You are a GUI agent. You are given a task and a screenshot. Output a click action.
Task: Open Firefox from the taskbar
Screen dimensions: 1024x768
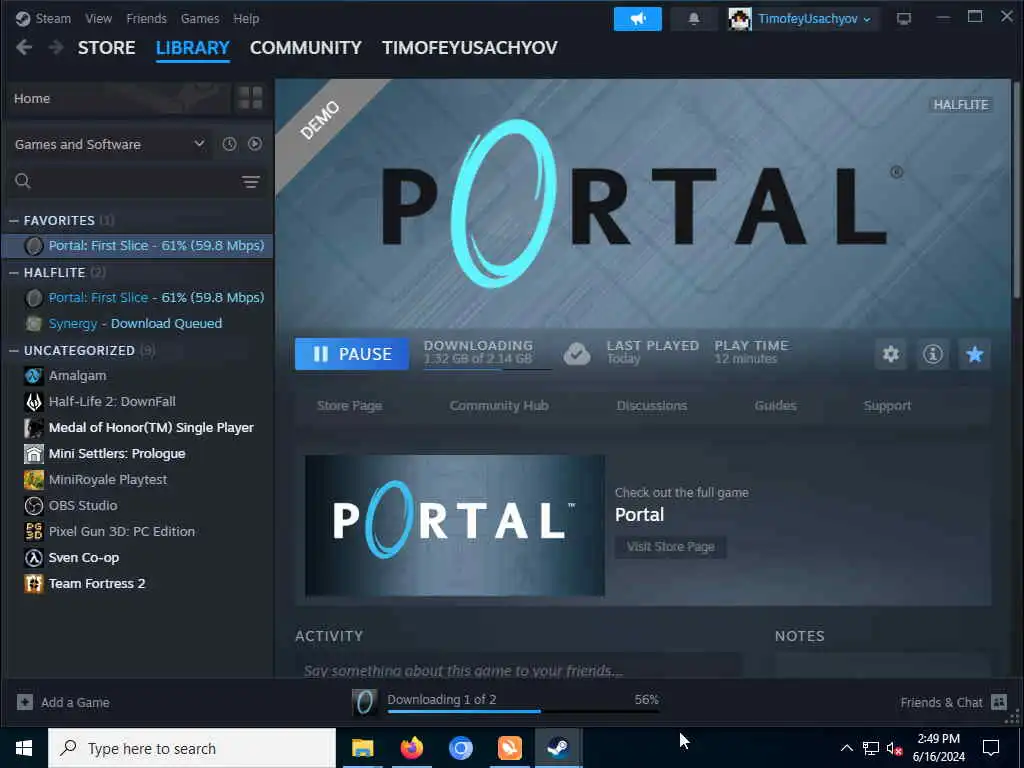click(411, 748)
